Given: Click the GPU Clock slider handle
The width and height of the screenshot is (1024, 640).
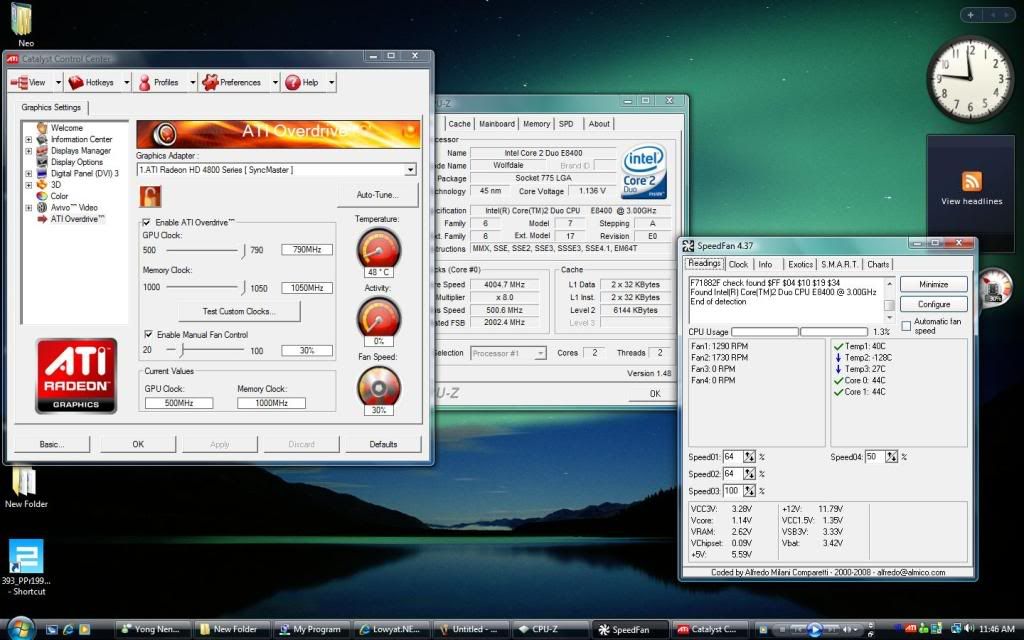Looking at the screenshot, I should click(x=241, y=249).
